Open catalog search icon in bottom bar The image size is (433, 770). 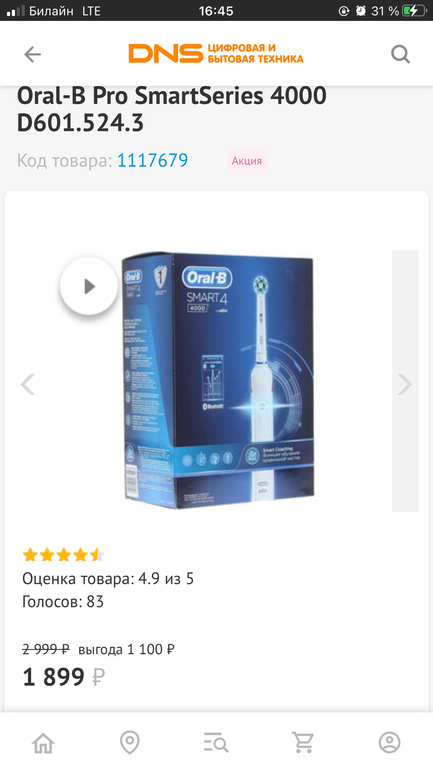216,742
